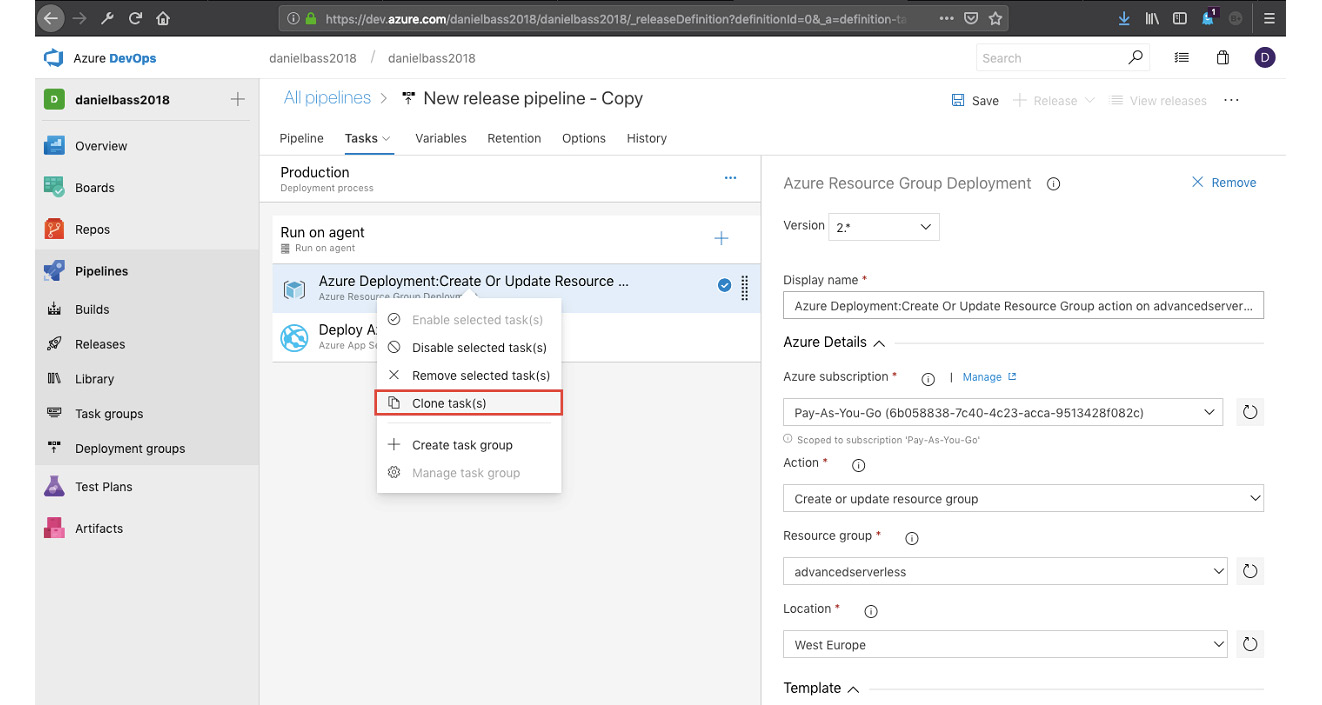Open the Version dropdown
Image resolution: width=1322 pixels, height=705 pixels.
[x=884, y=227]
